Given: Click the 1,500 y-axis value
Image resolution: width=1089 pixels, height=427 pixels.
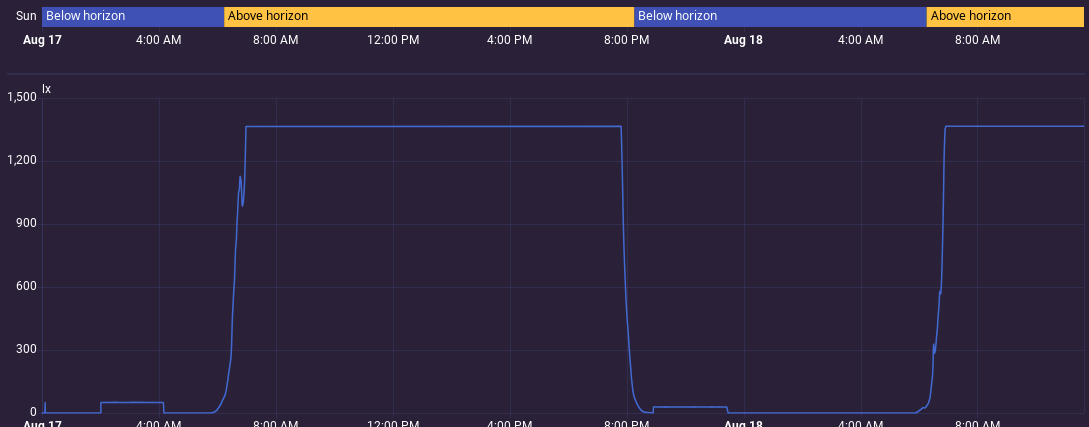Looking at the screenshot, I should point(22,98).
